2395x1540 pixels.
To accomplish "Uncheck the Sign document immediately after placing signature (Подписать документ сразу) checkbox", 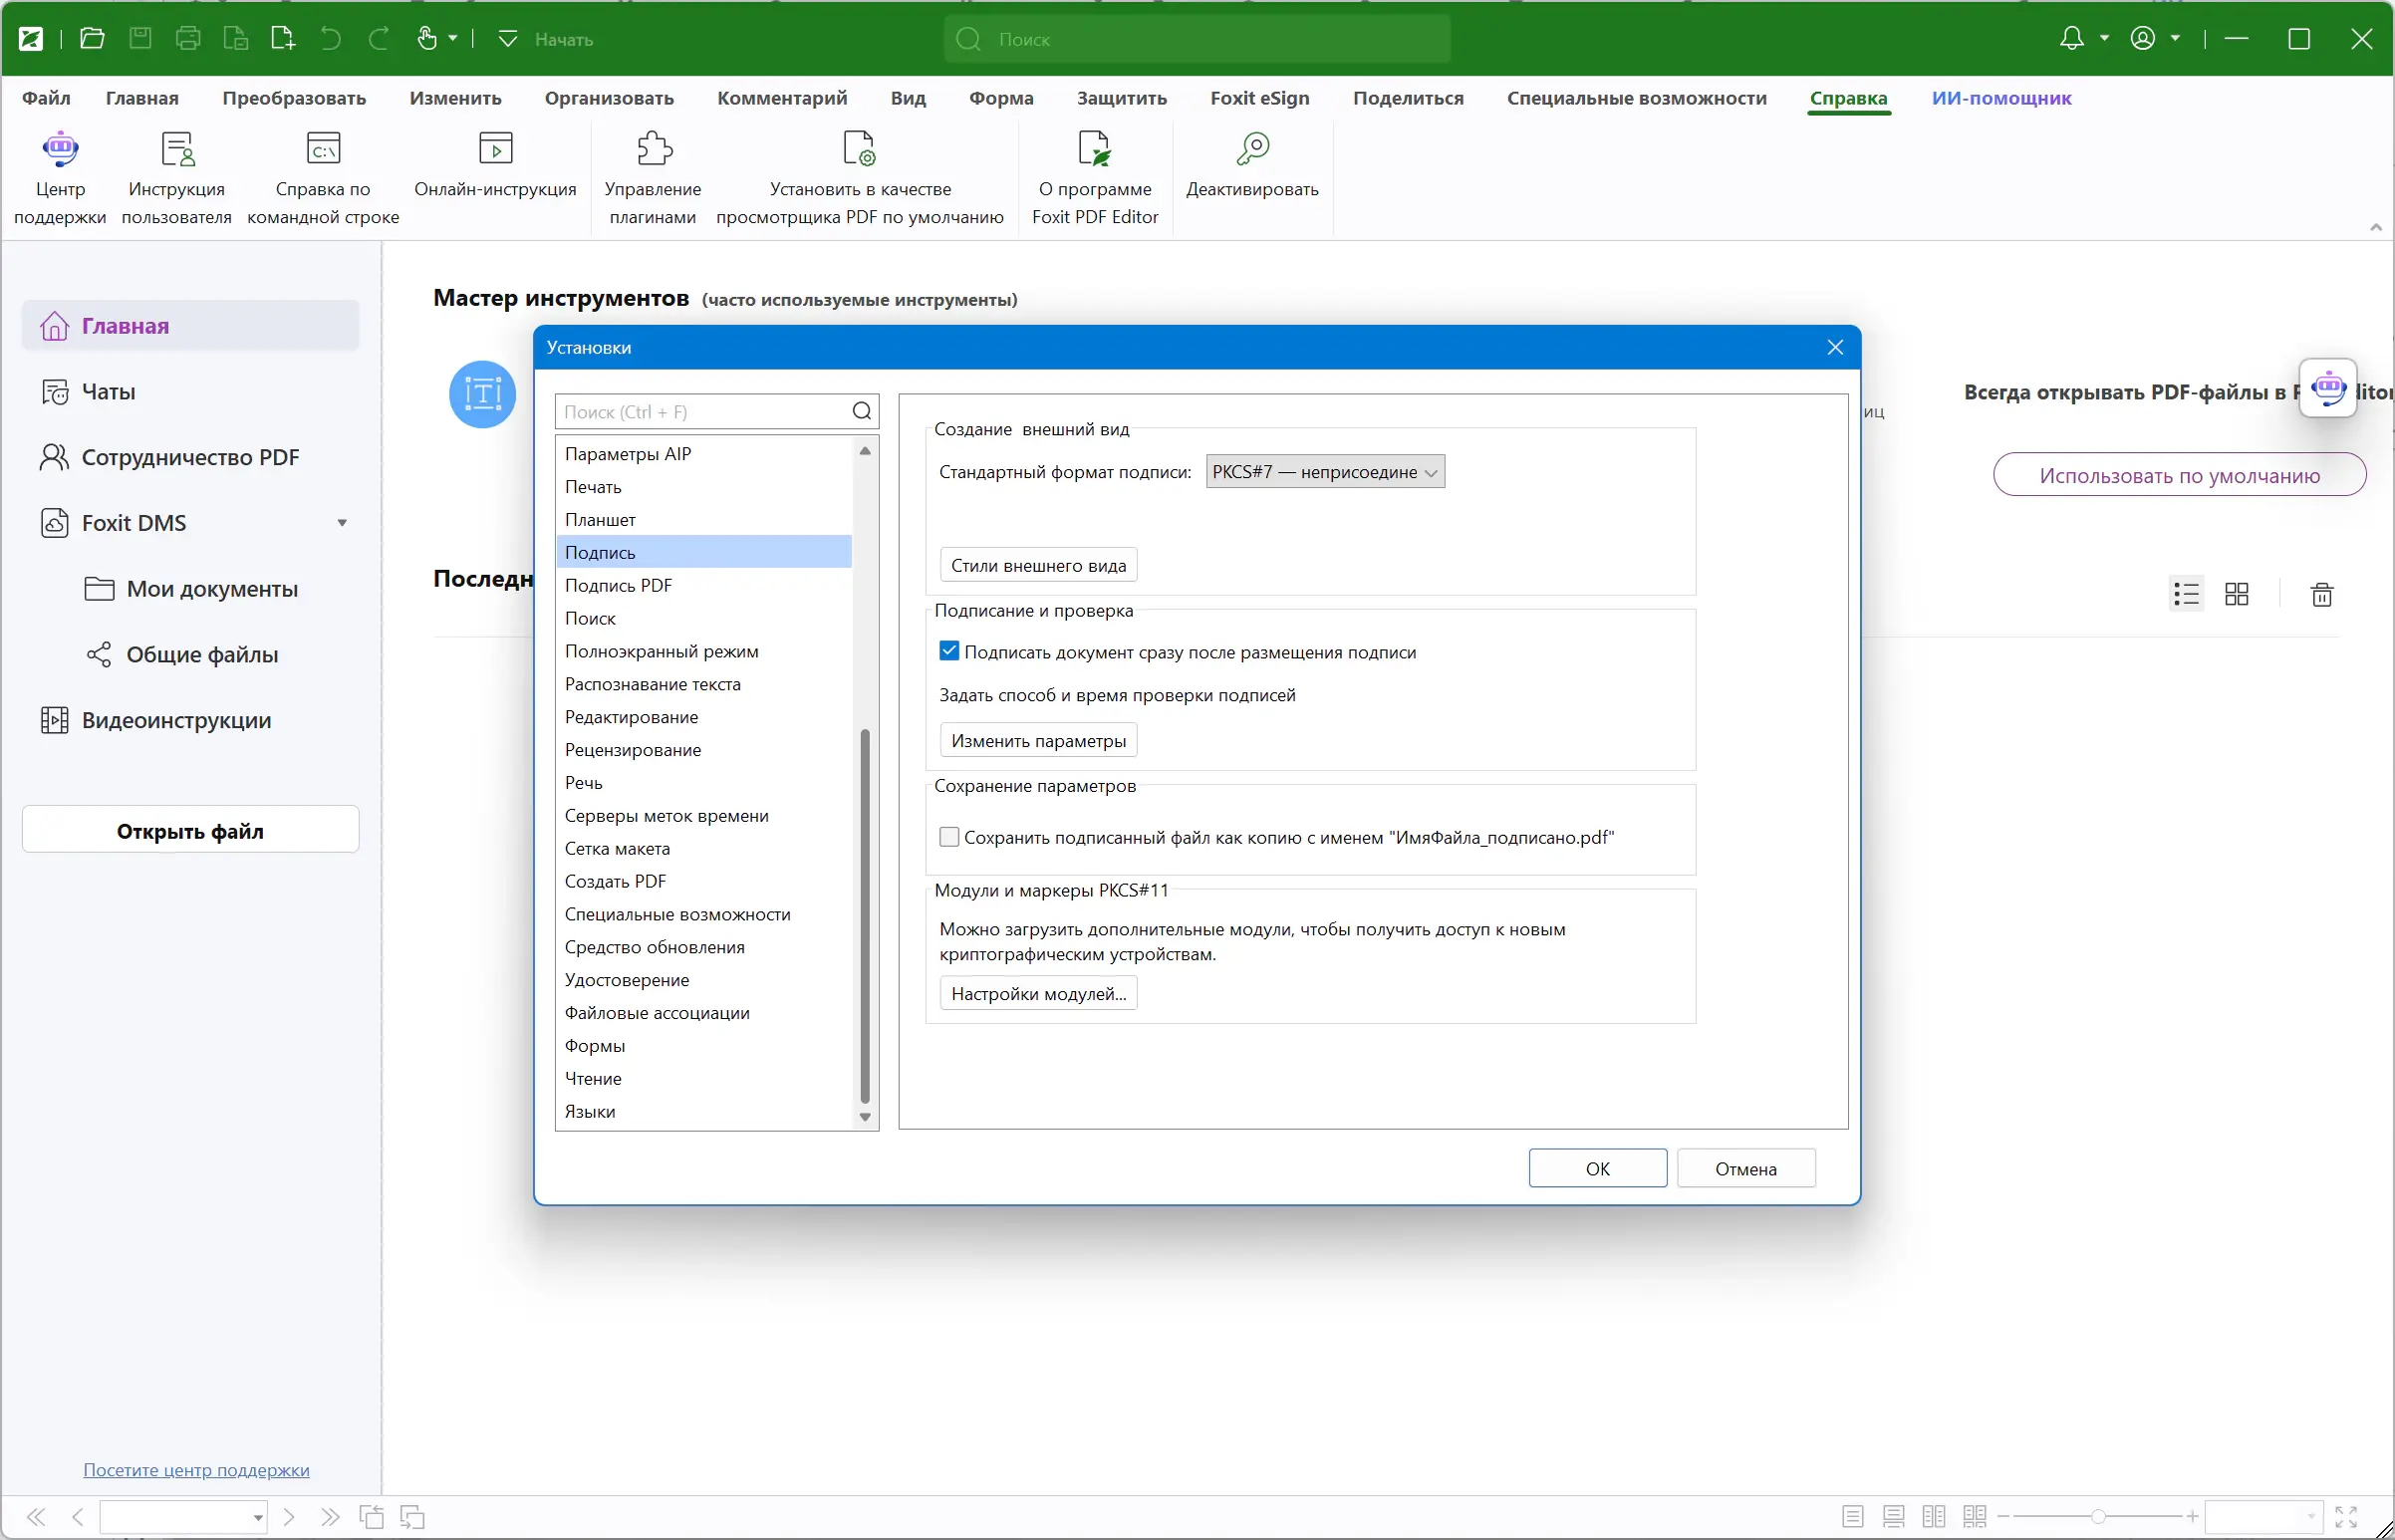I will 949,652.
